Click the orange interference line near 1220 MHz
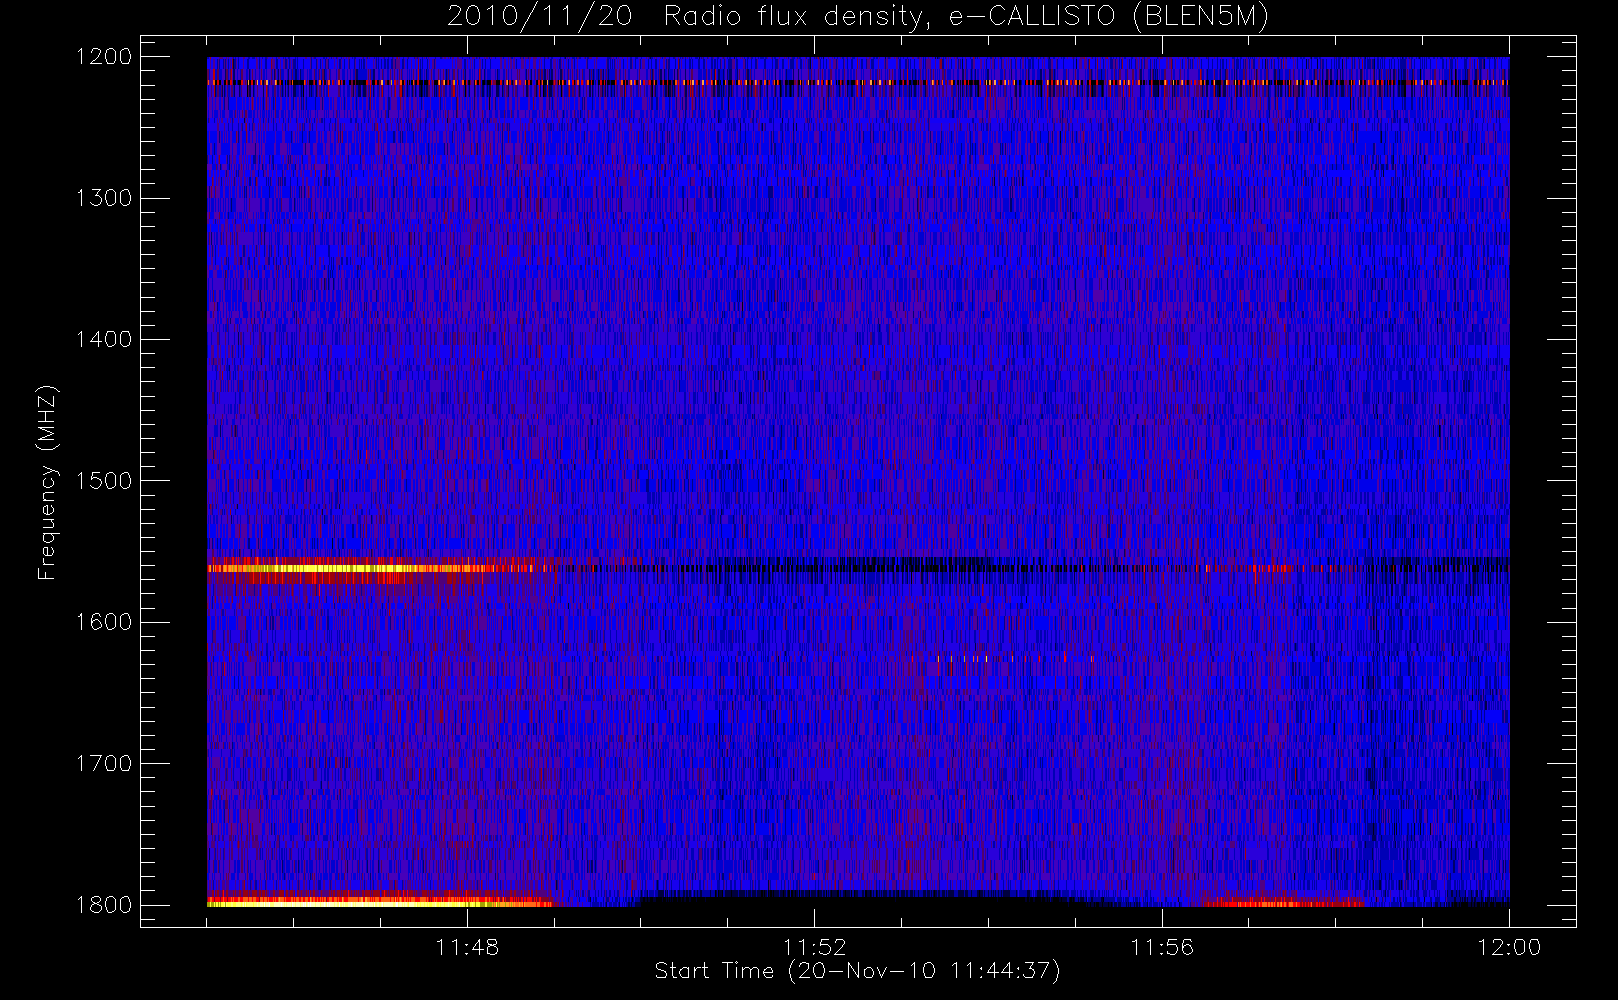Viewport: 1618px width, 1000px height. click(x=858, y=83)
